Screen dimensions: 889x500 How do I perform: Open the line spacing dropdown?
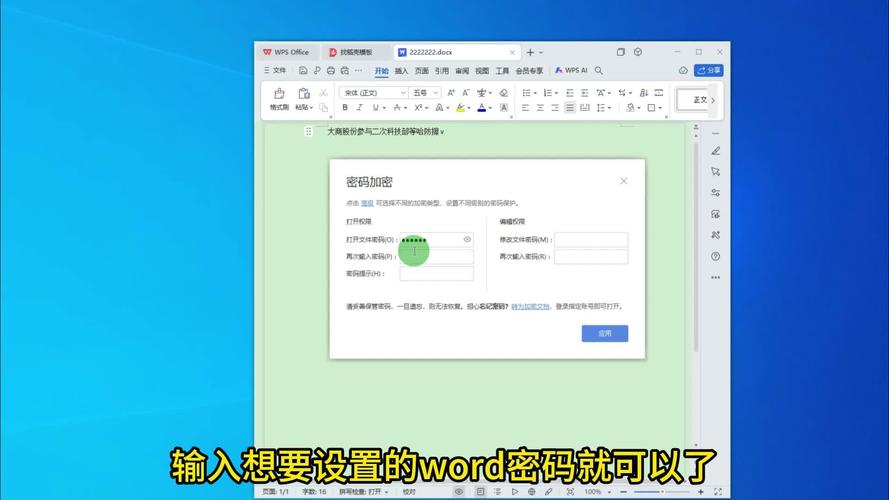(609, 108)
